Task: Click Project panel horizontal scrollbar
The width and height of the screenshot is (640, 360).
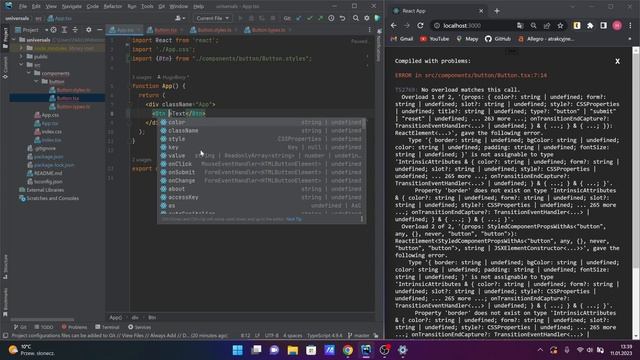Action: coord(42,320)
